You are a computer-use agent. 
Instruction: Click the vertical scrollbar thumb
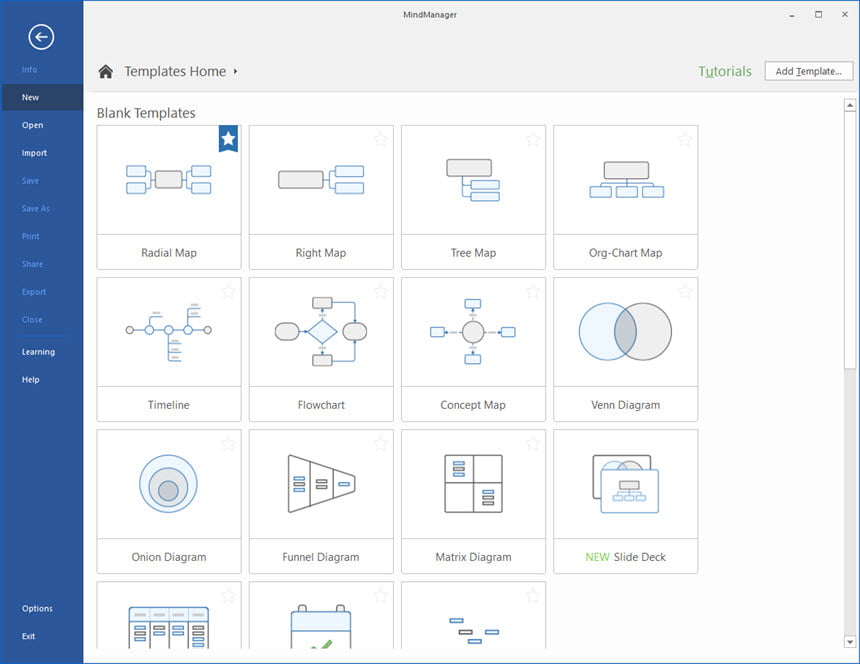coord(850,240)
